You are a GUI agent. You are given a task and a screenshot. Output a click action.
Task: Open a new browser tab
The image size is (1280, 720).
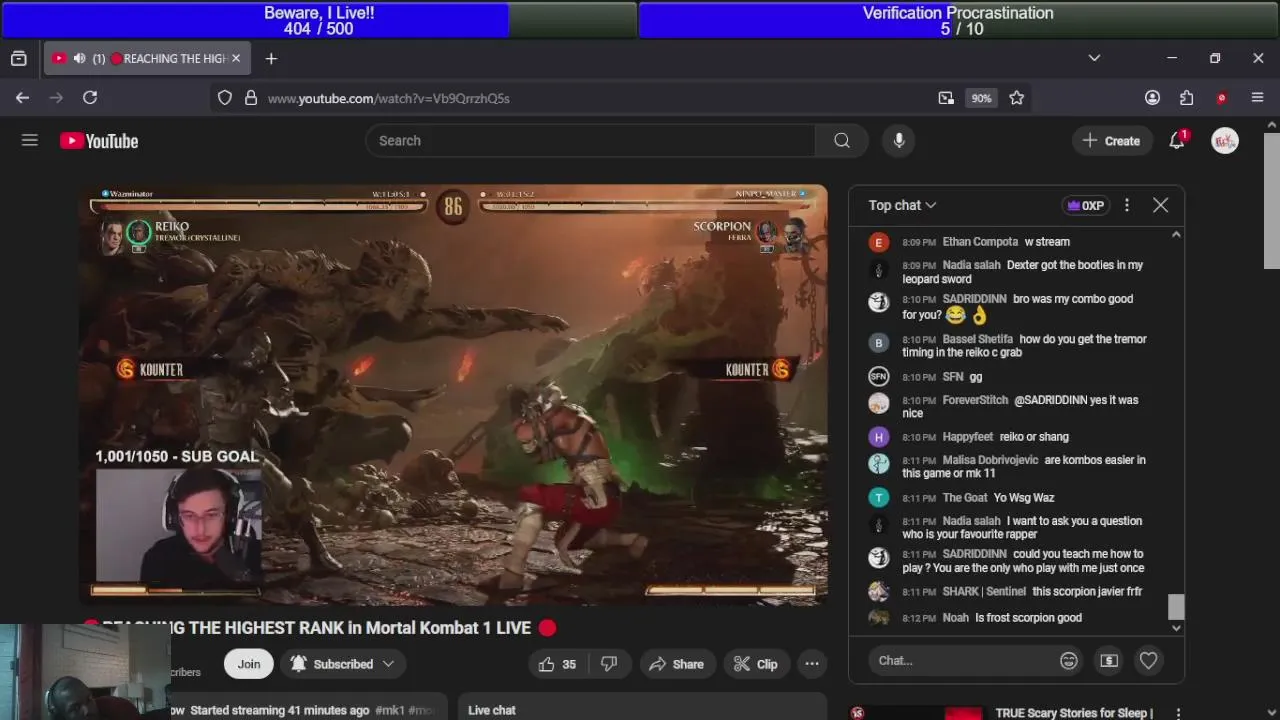[x=271, y=59]
